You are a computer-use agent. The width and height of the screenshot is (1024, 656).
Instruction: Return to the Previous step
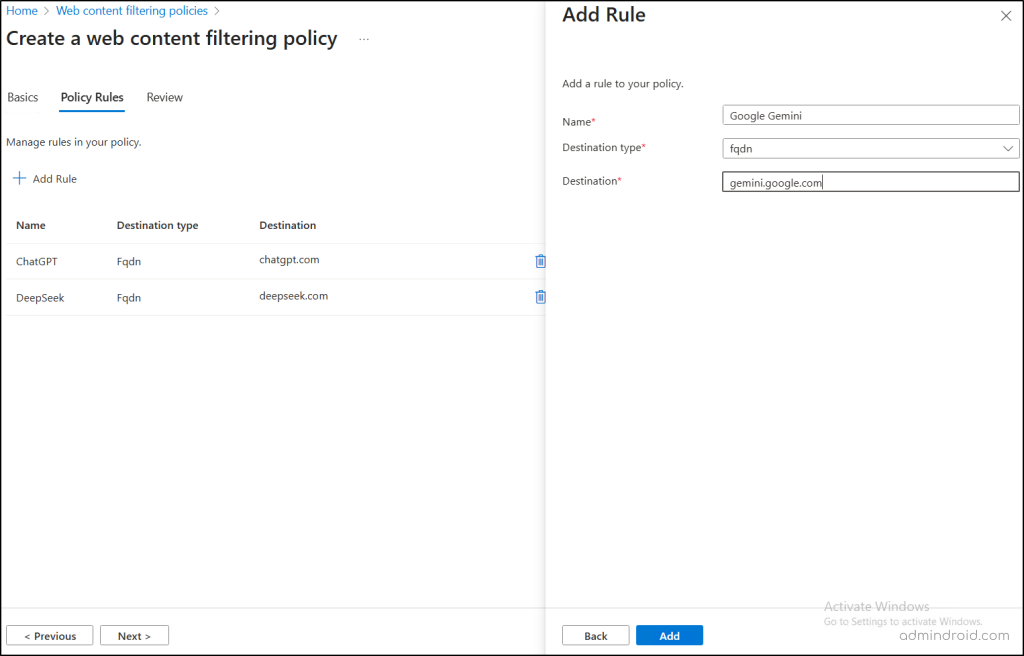coord(50,636)
